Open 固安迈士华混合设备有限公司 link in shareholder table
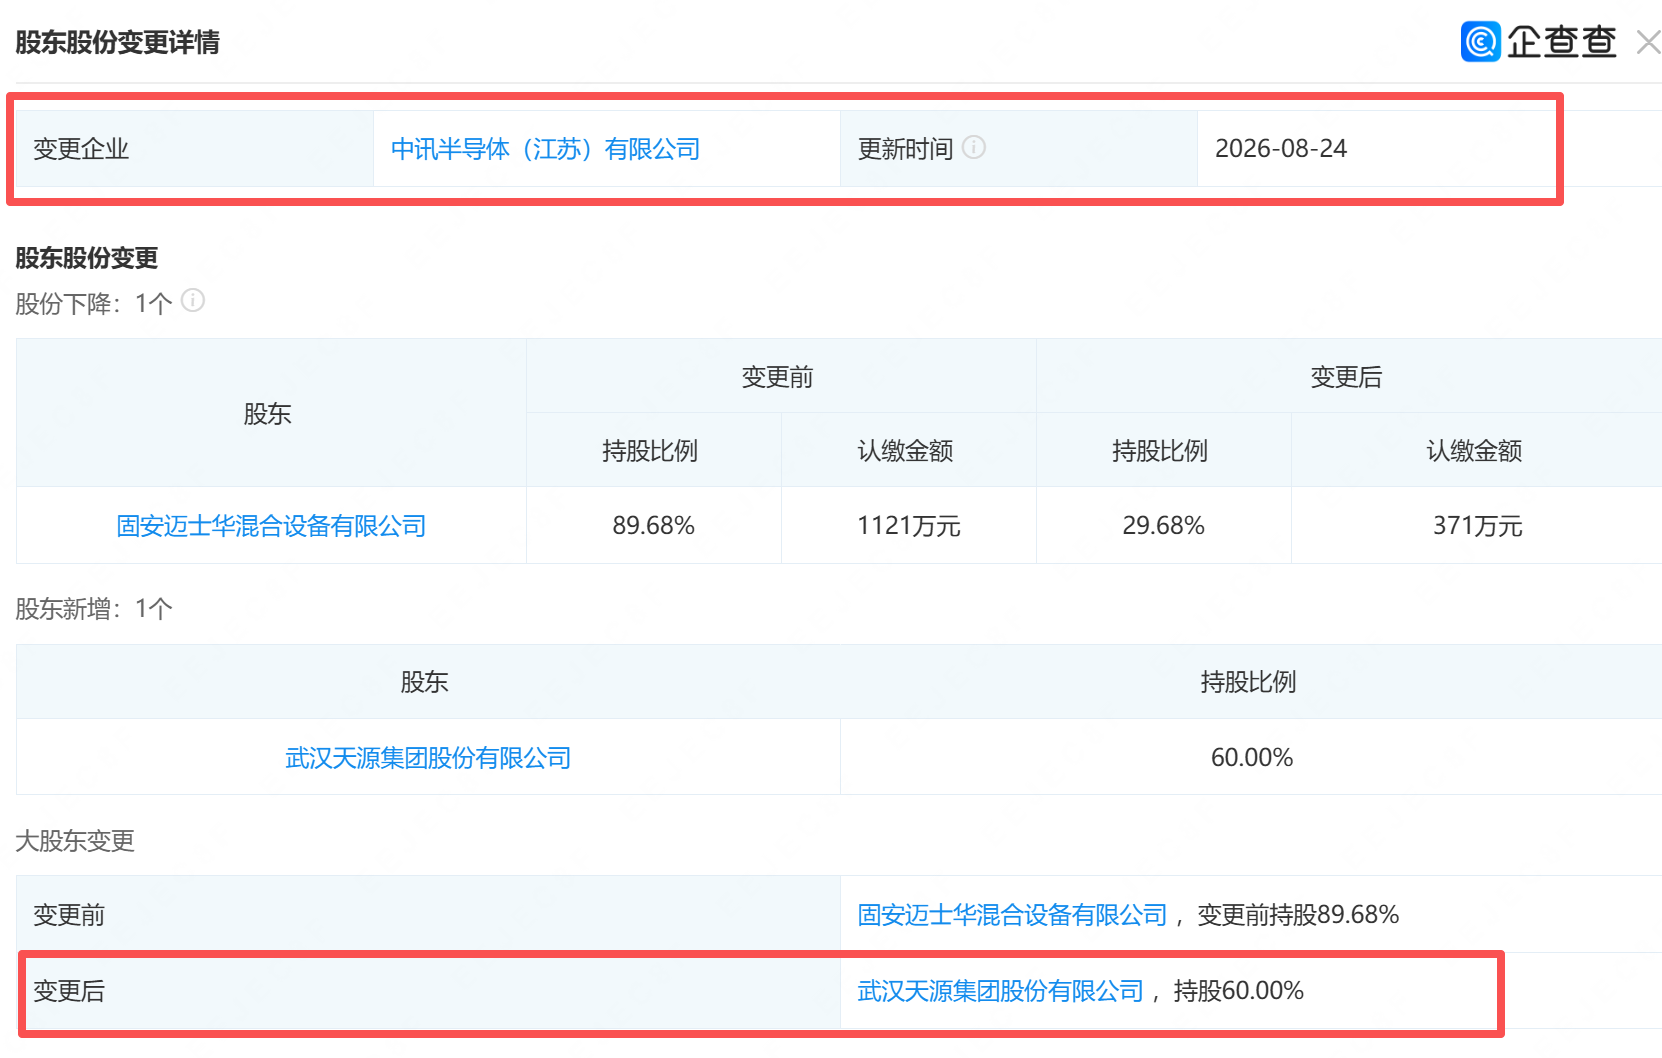 [271, 526]
